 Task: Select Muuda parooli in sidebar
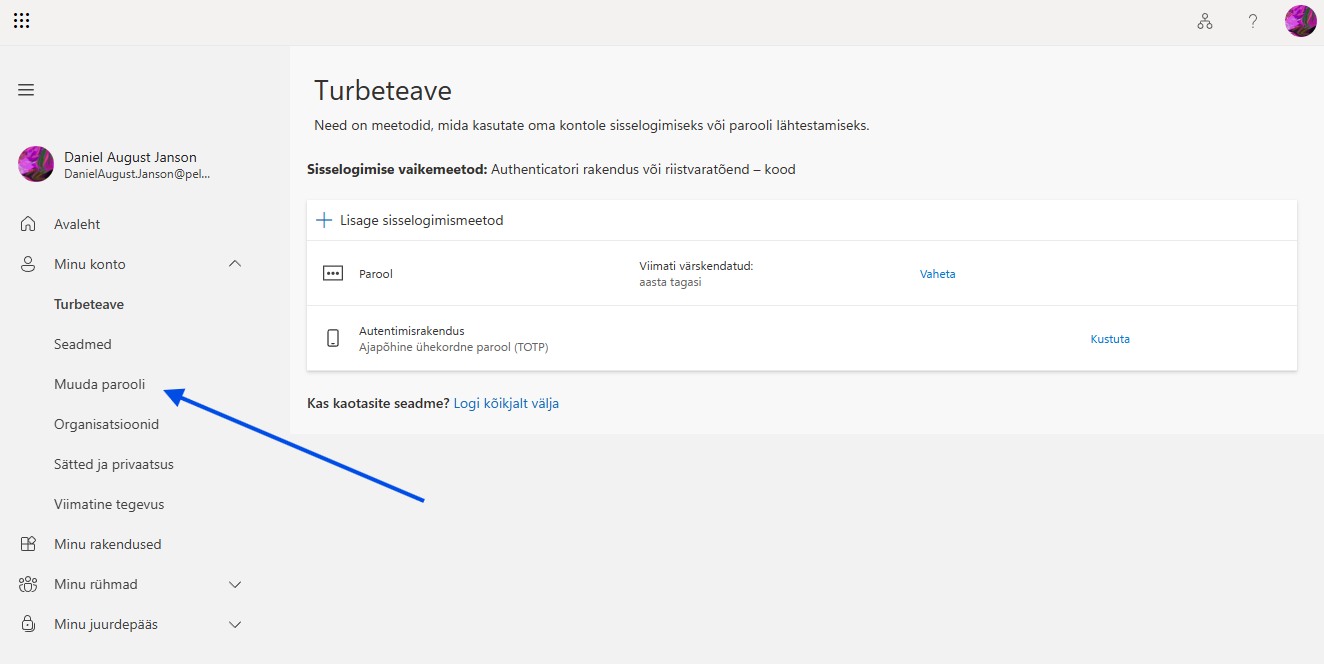[x=99, y=384]
